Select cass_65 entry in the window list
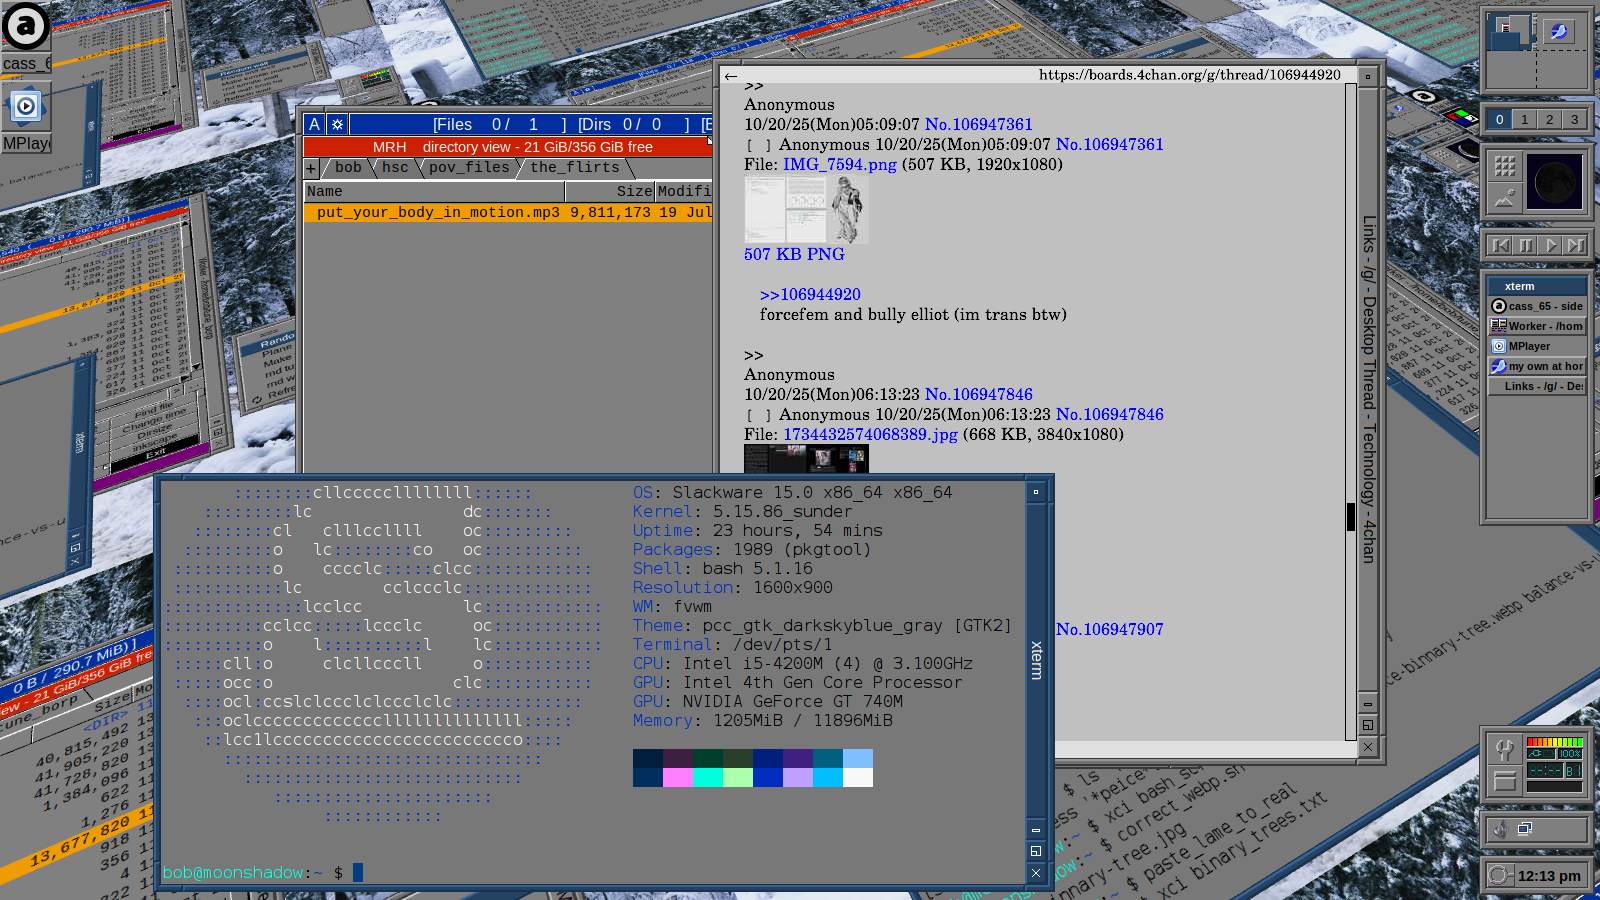 [1537, 306]
